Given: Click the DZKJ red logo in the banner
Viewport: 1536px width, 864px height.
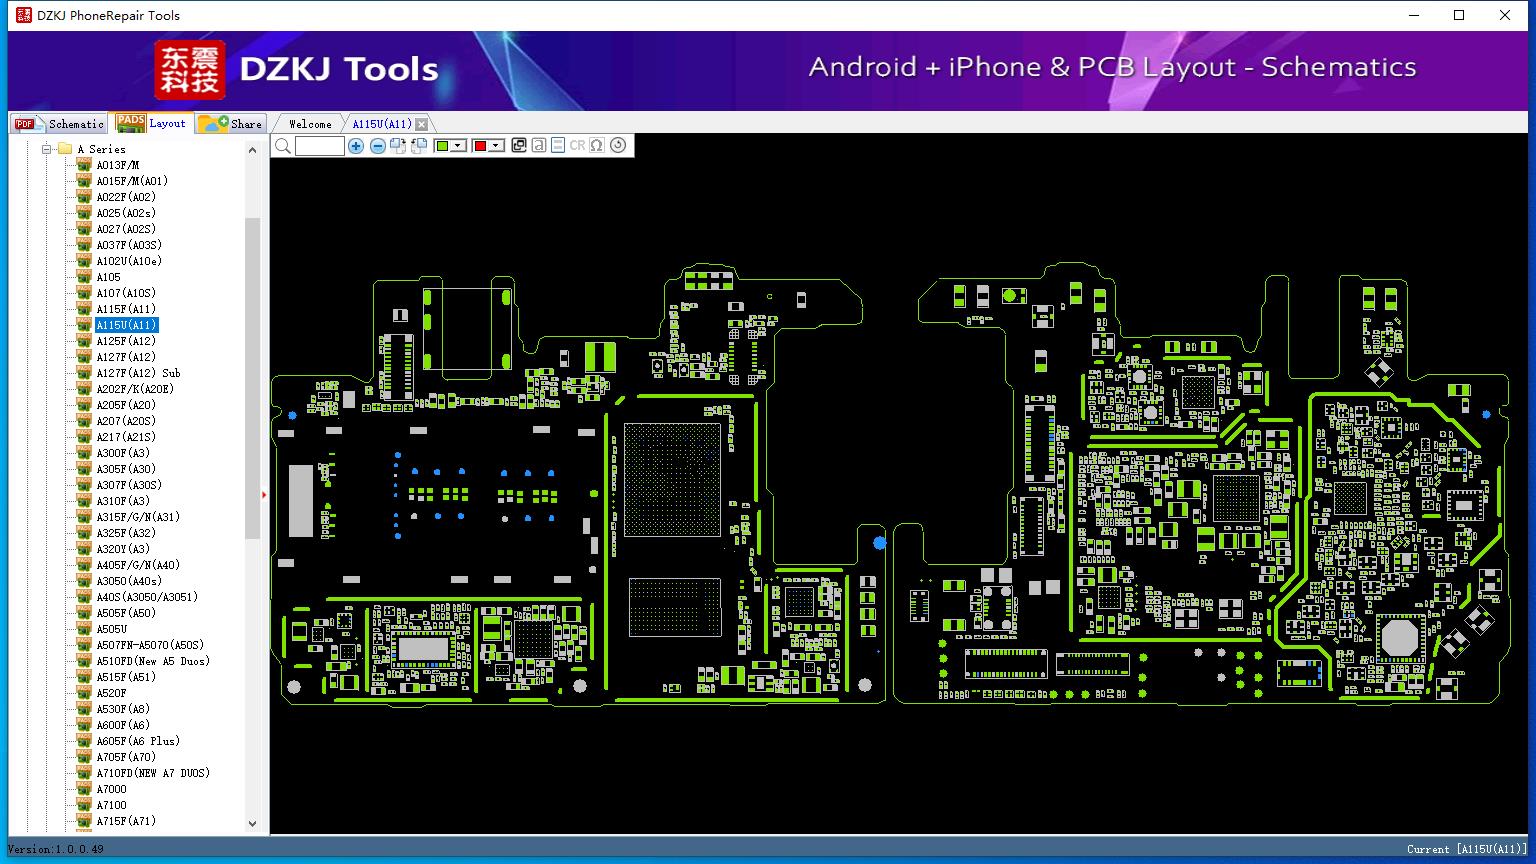Looking at the screenshot, I should coord(189,70).
